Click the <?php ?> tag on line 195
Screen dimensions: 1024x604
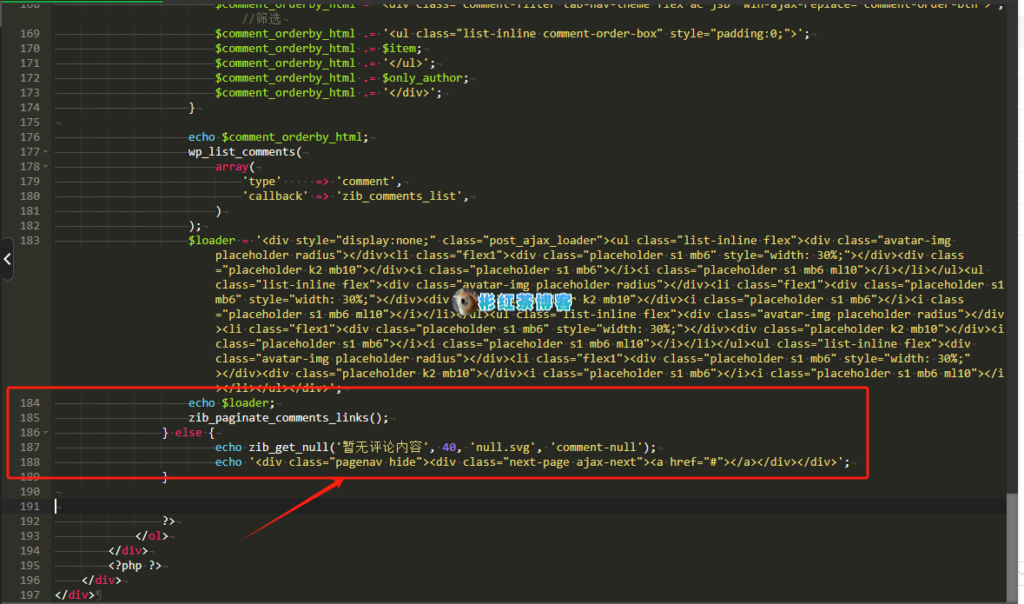135,565
